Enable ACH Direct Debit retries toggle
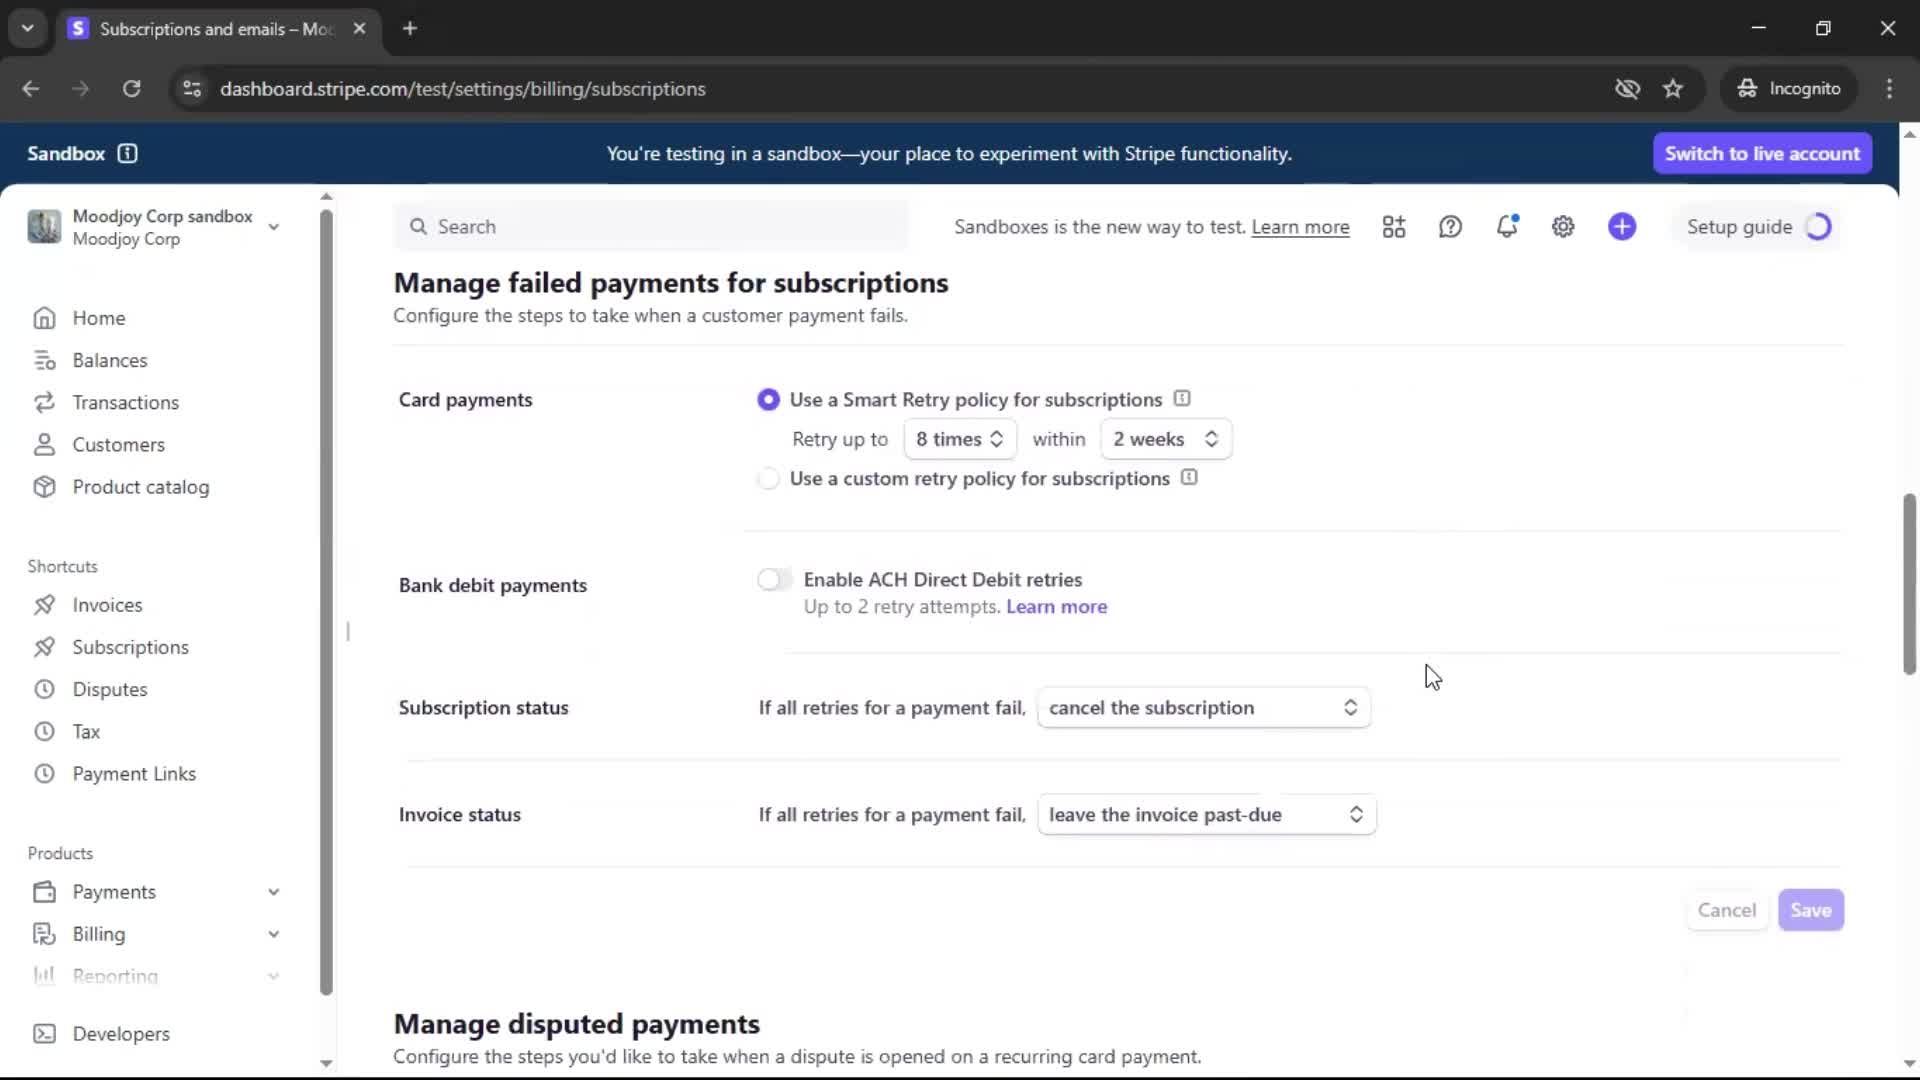 774,580
